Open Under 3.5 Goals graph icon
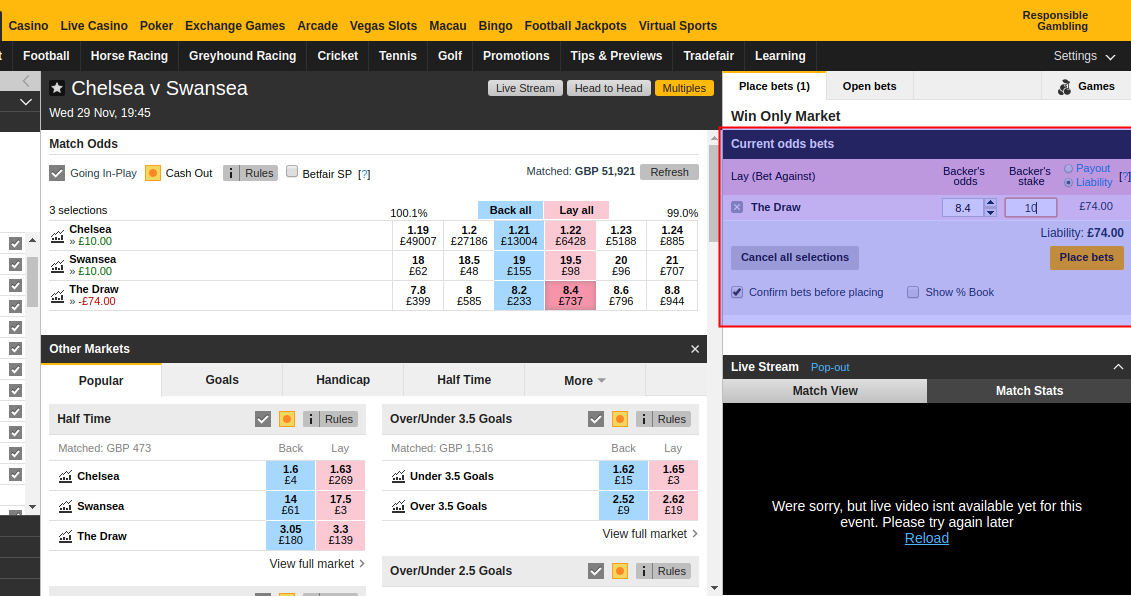 (x=398, y=476)
